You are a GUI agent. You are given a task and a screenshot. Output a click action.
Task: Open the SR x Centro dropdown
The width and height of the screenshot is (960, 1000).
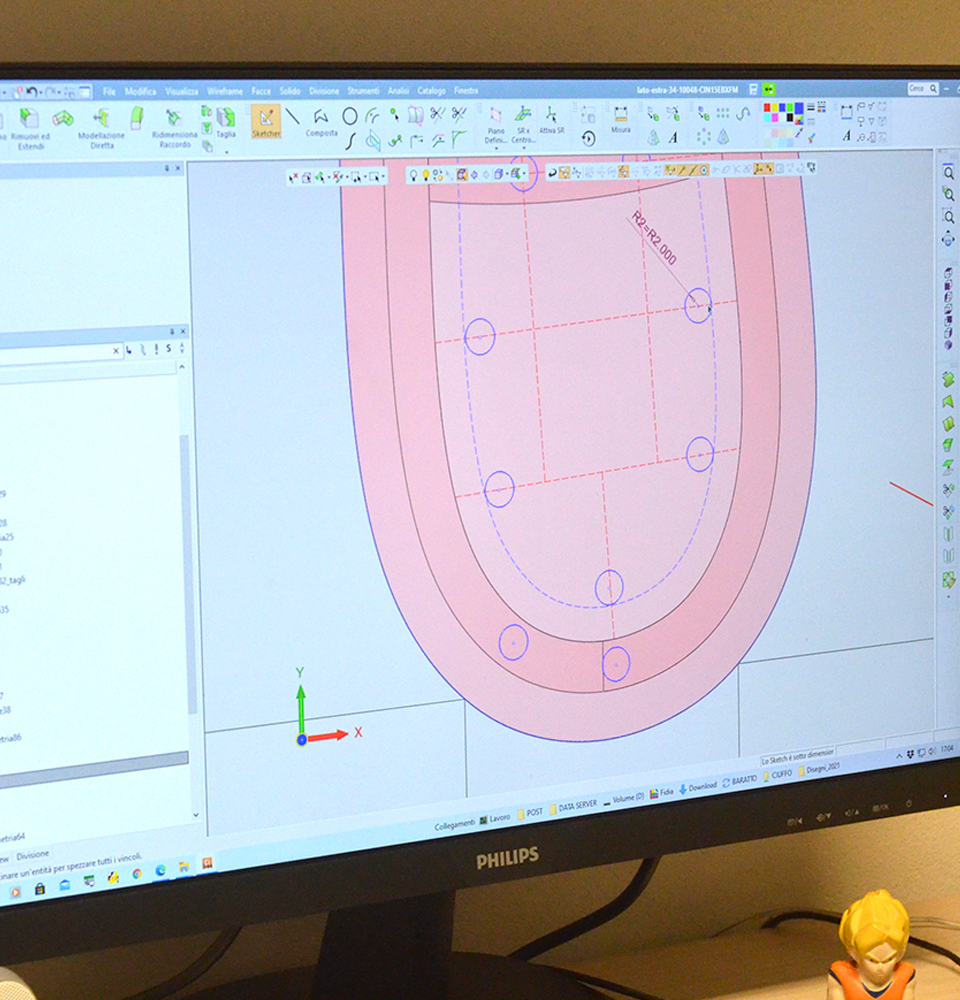(523, 147)
